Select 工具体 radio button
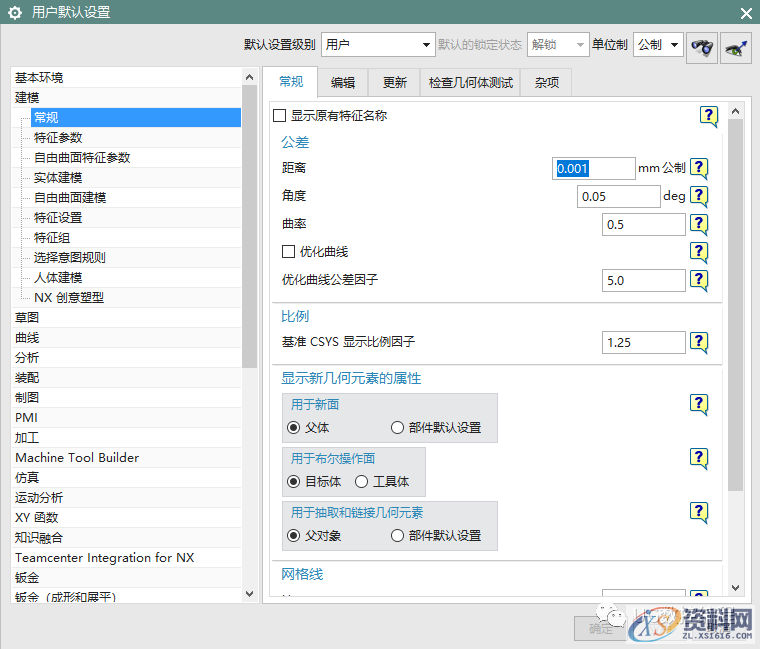The height and width of the screenshot is (649, 760). tap(361, 482)
